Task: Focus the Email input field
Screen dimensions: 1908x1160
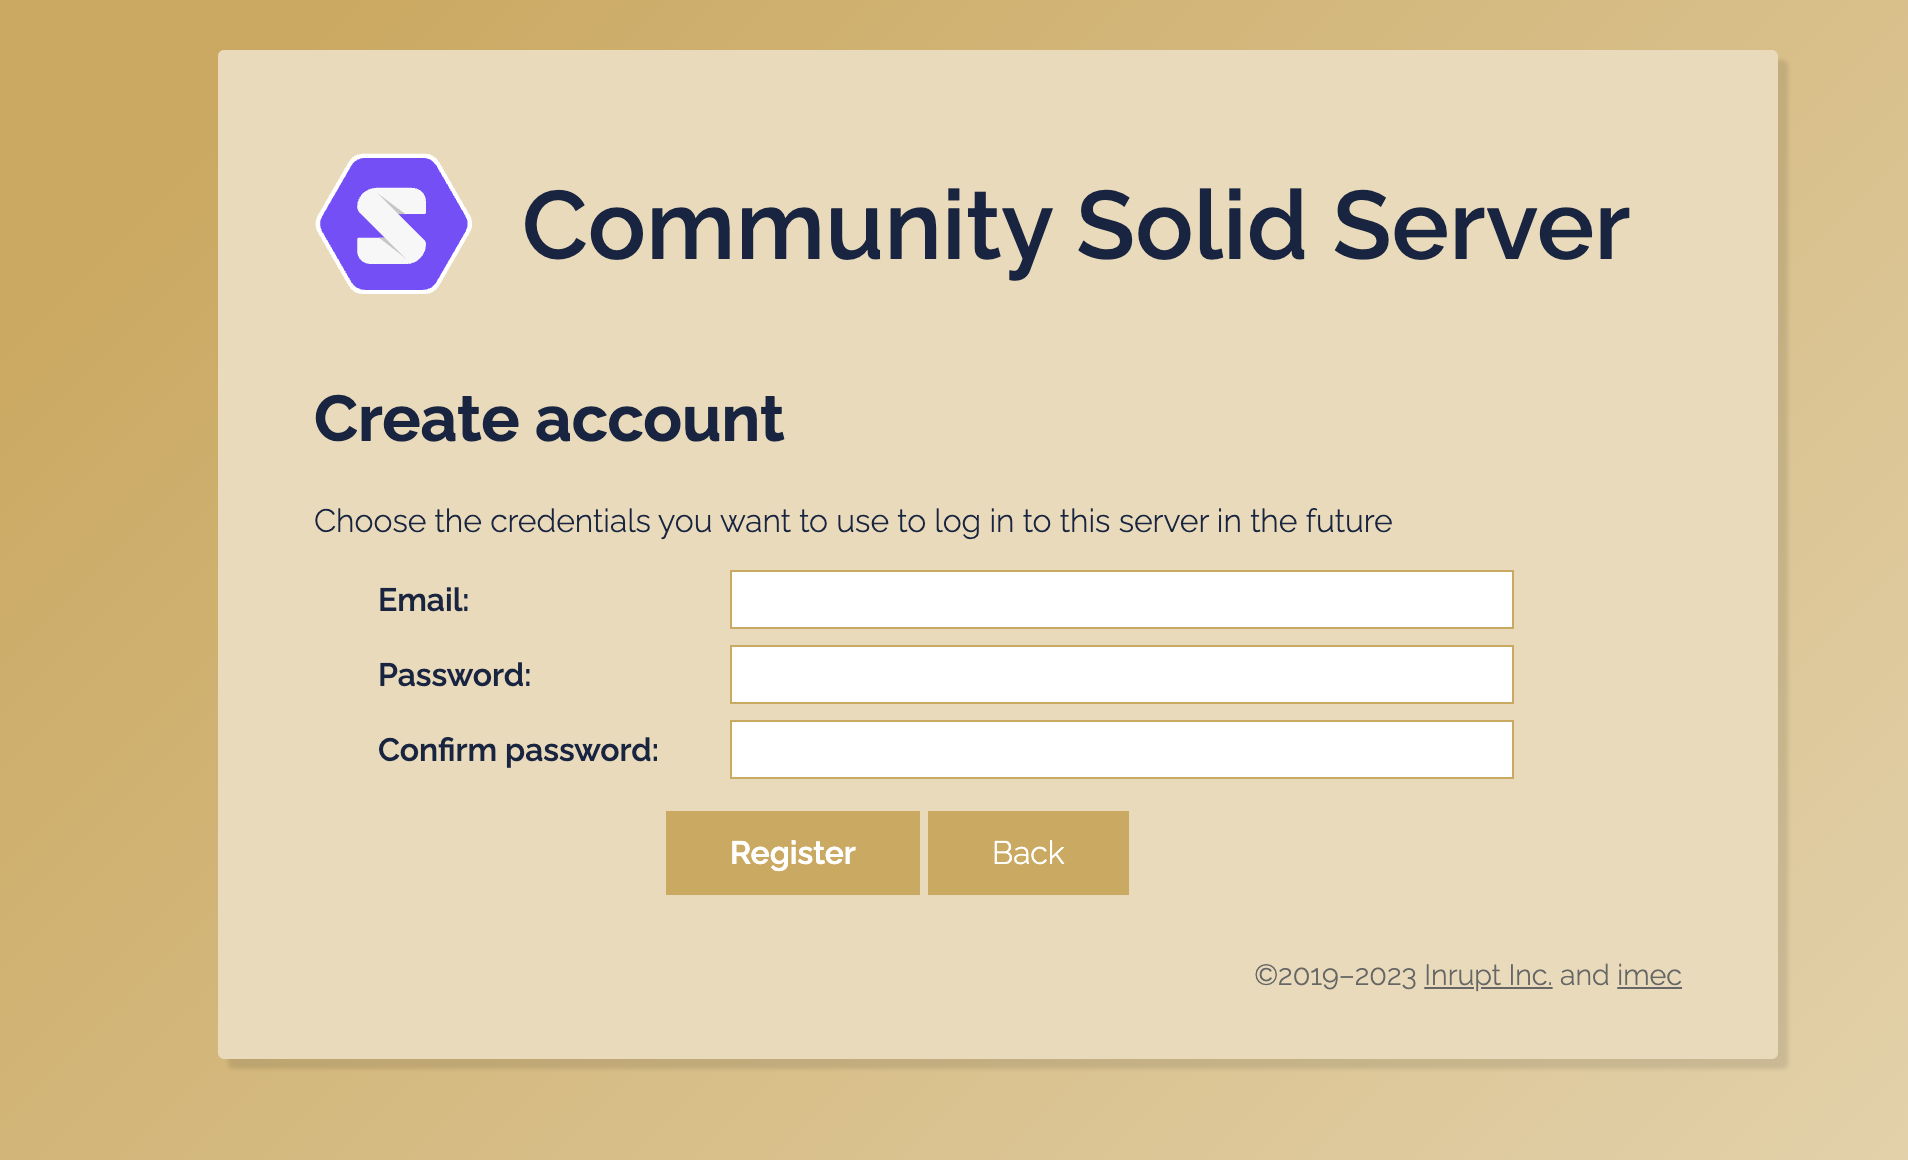Action: (1121, 599)
